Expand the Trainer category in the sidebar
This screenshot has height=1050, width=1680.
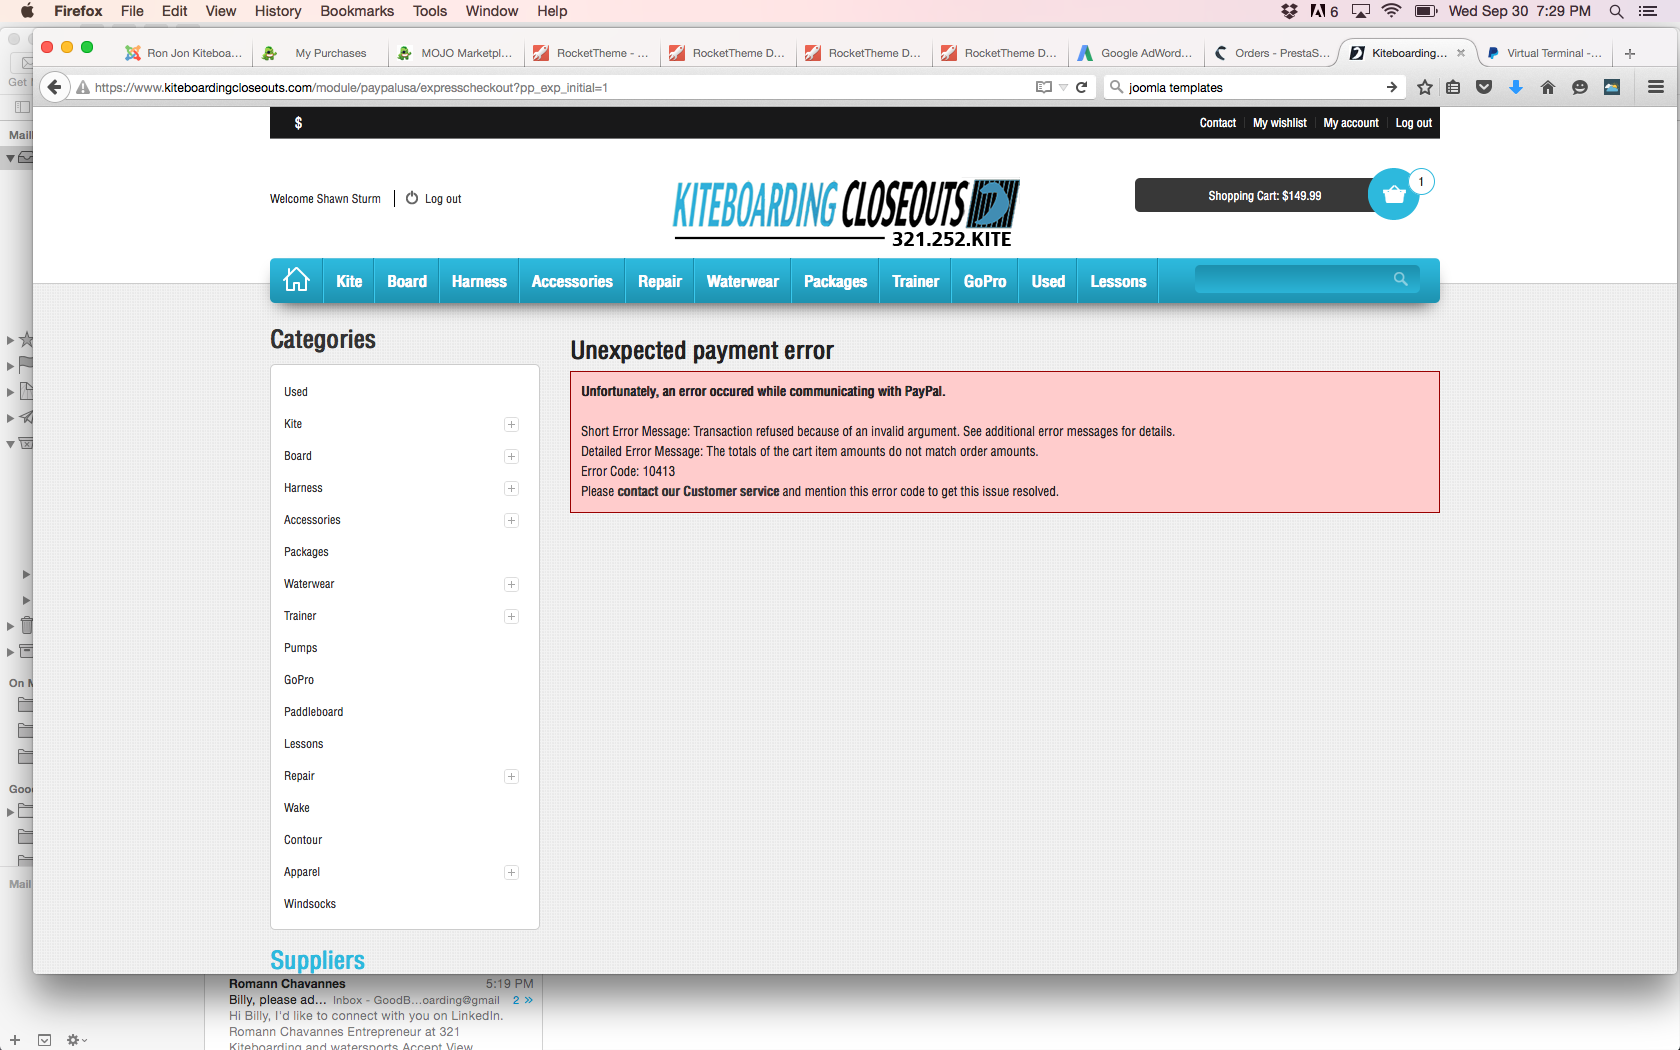(x=511, y=616)
